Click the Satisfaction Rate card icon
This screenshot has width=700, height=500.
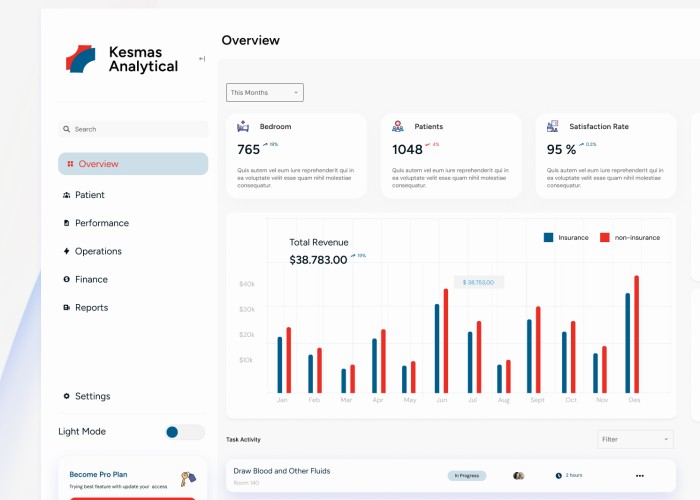point(552,127)
